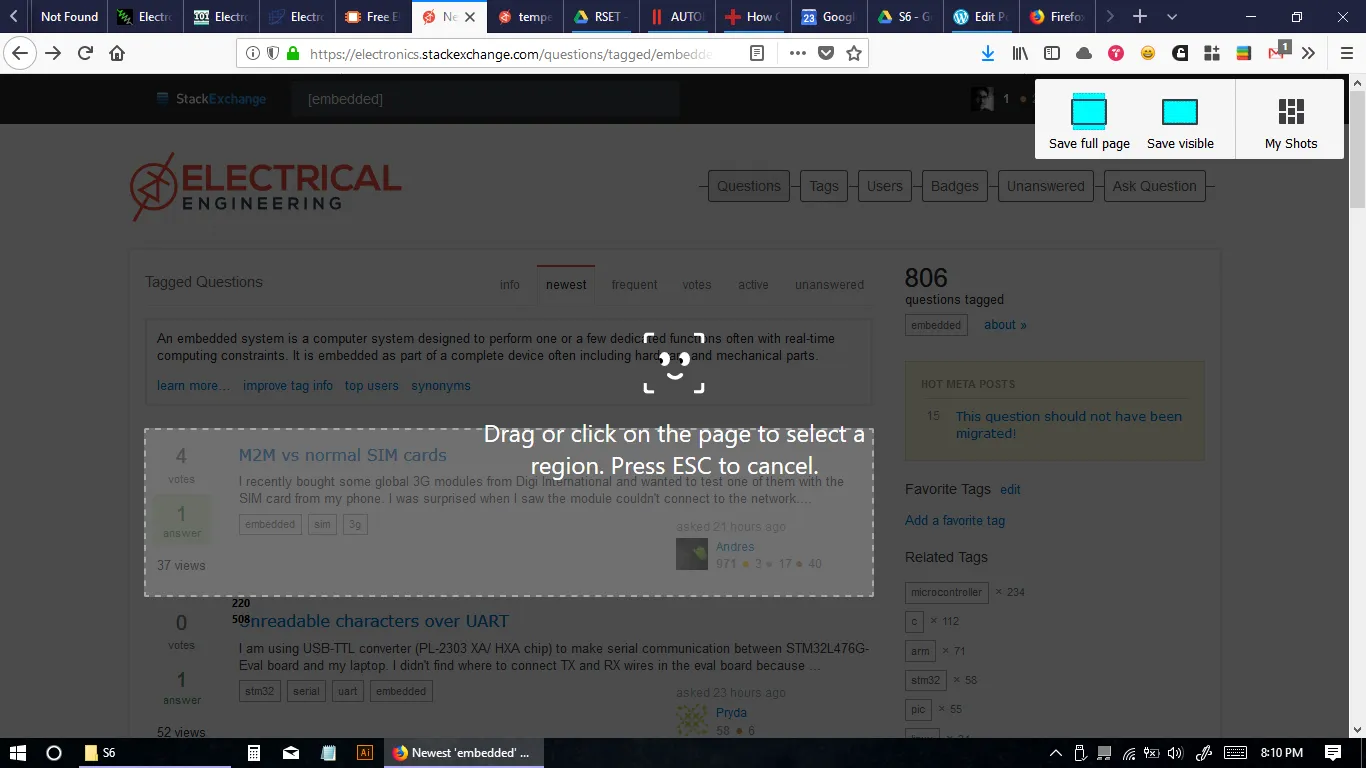The image size is (1366, 768).
Task: Open the page actions ellipsis menu
Action: click(797, 54)
